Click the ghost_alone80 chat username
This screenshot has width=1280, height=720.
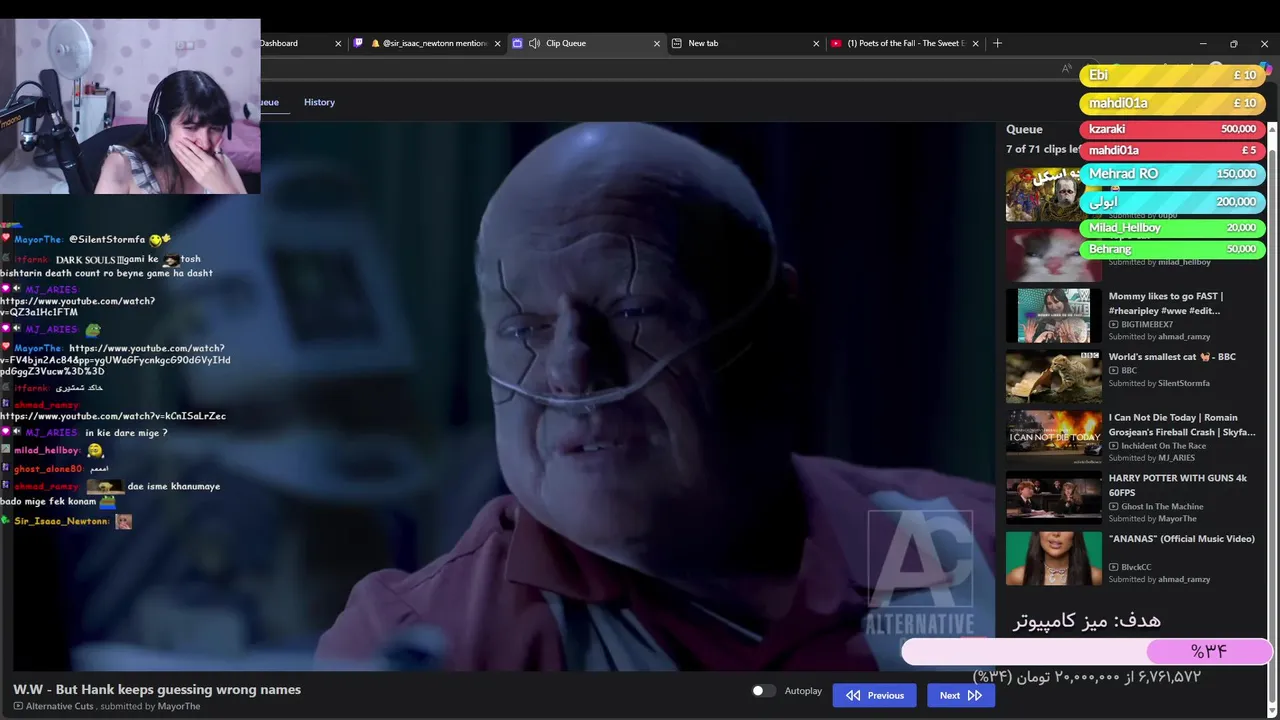point(47,468)
